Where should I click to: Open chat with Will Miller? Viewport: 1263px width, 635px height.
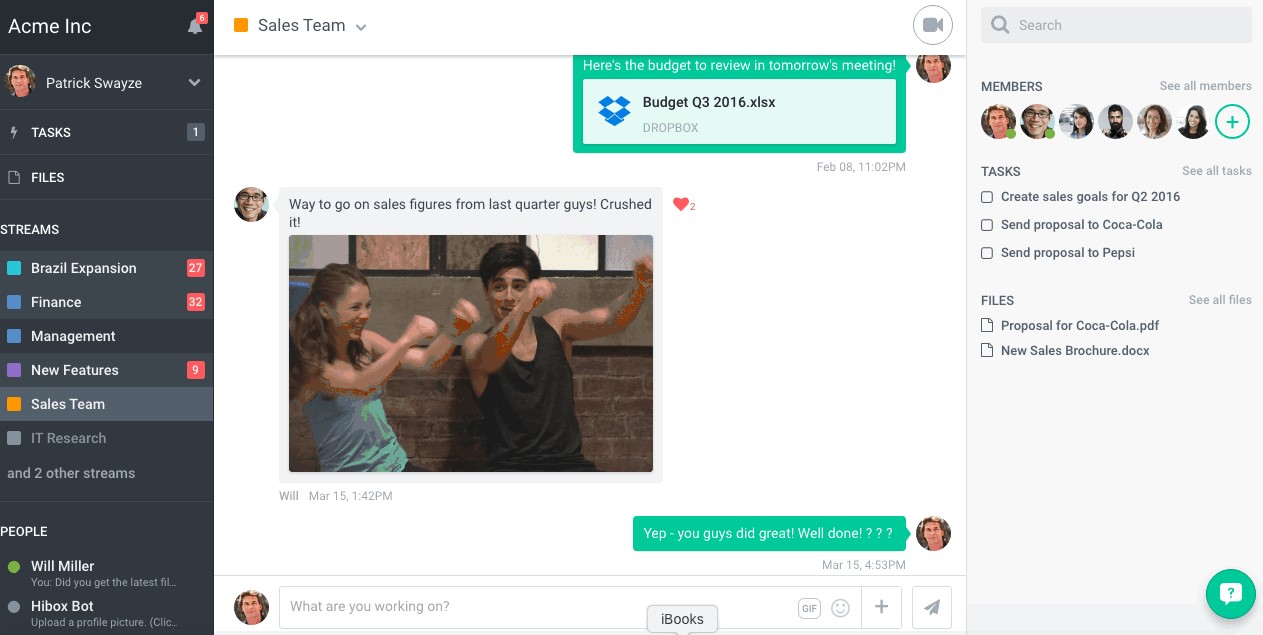click(106, 573)
